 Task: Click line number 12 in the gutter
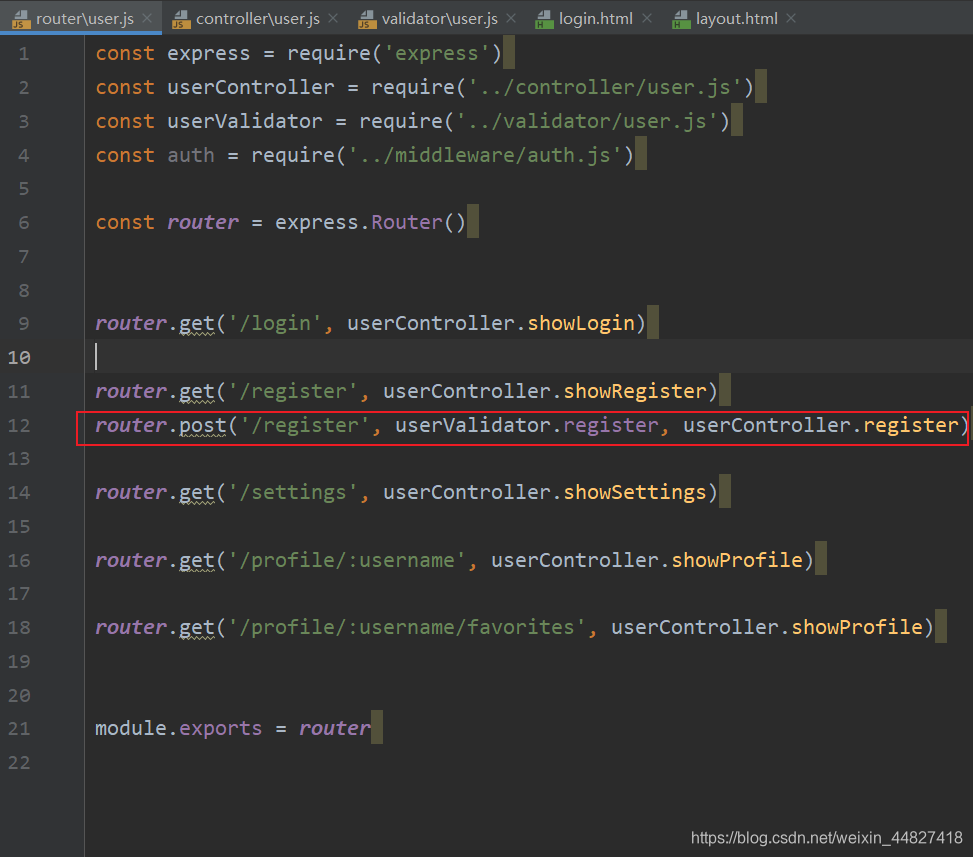point(19,426)
